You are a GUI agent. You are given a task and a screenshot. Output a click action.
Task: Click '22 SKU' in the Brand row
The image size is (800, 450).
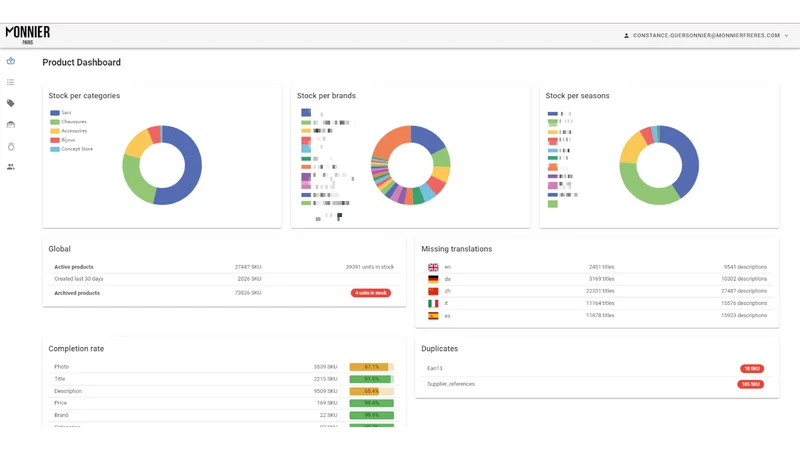click(329, 415)
